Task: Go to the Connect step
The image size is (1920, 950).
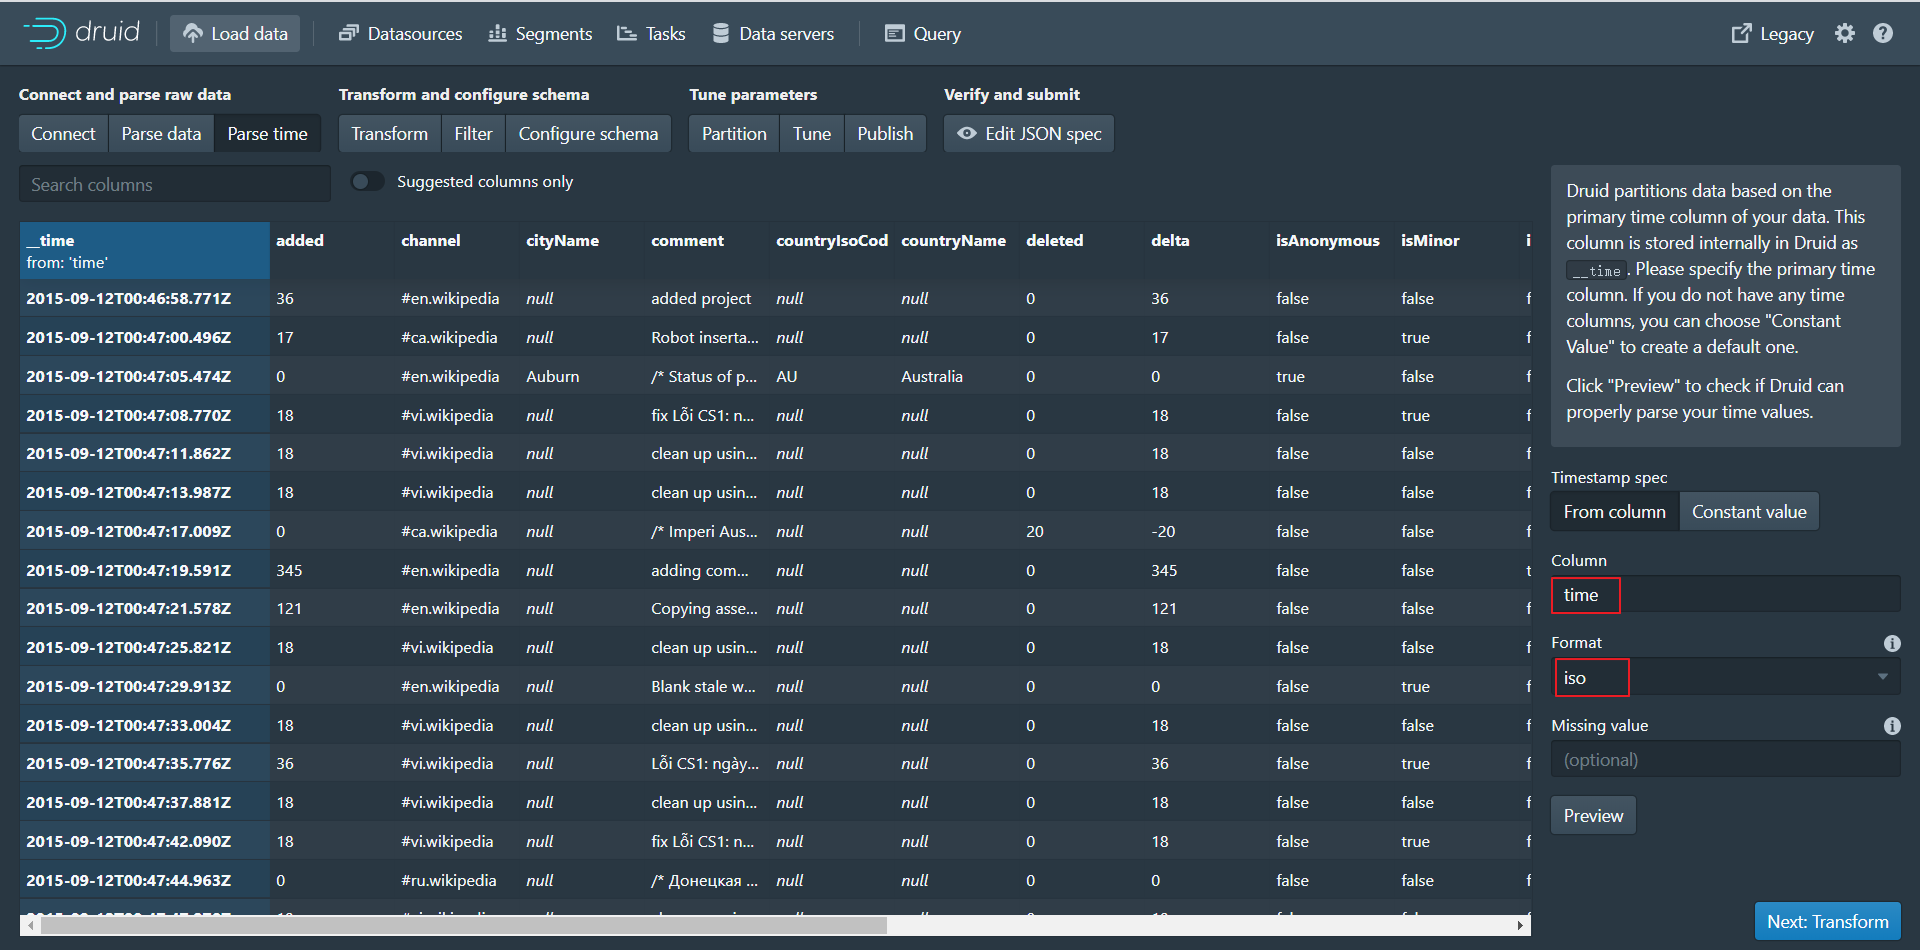Action: click(63, 134)
